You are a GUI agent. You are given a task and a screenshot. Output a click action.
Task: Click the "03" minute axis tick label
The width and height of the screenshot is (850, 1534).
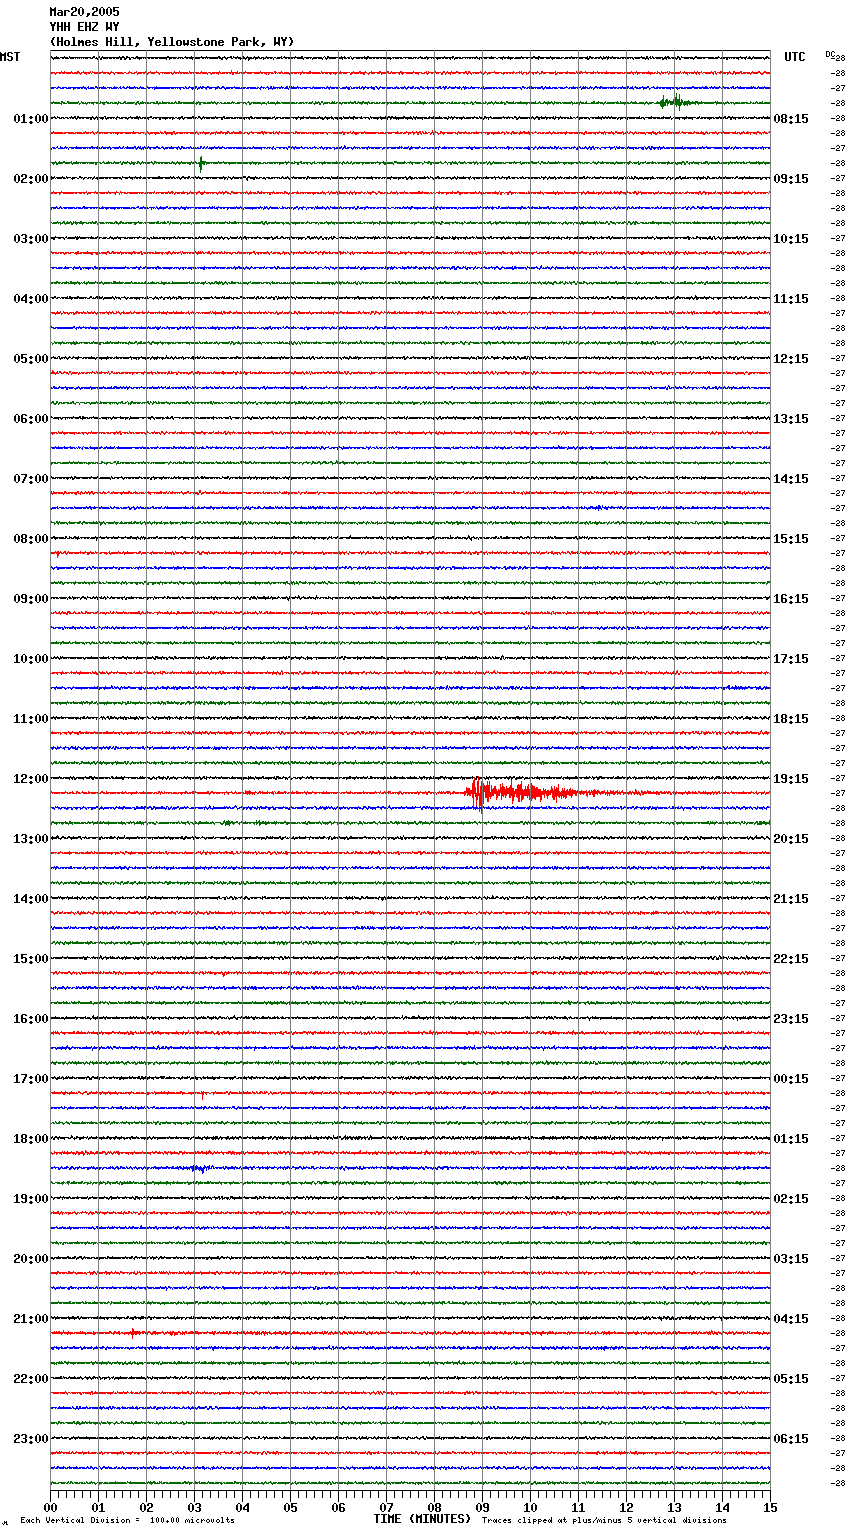[x=194, y=1507]
